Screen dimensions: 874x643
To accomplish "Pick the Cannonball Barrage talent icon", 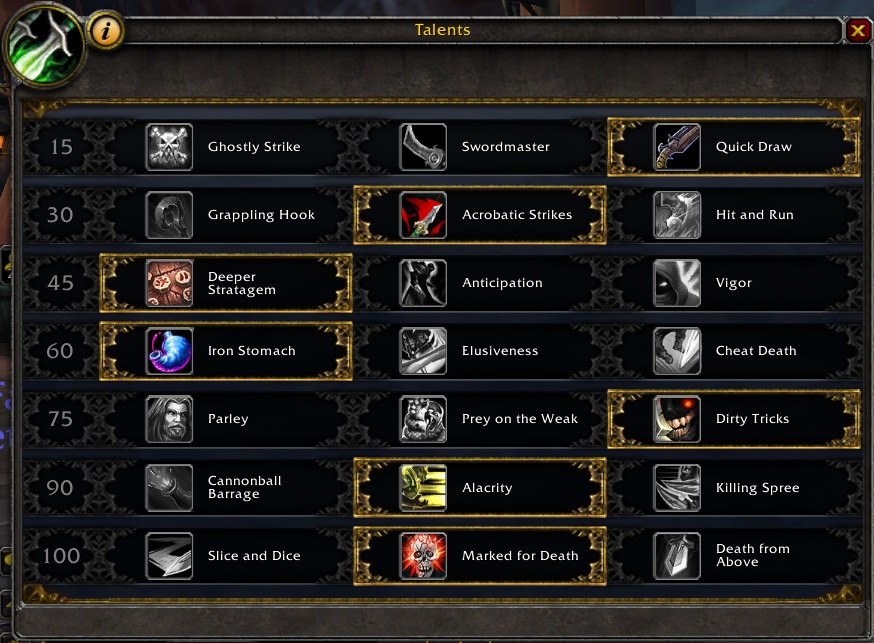I will coord(169,488).
